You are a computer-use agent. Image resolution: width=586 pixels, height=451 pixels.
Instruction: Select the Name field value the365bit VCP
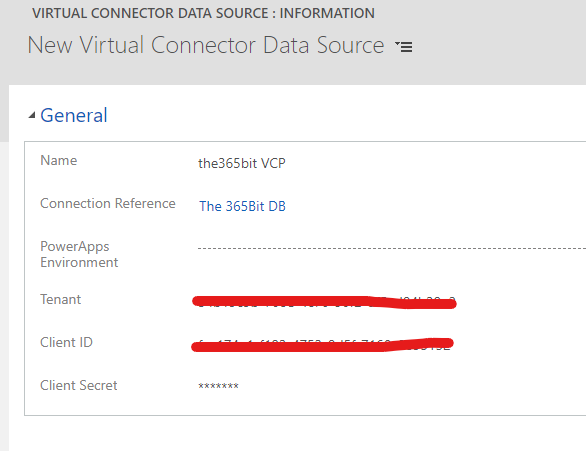coord(242,163)
